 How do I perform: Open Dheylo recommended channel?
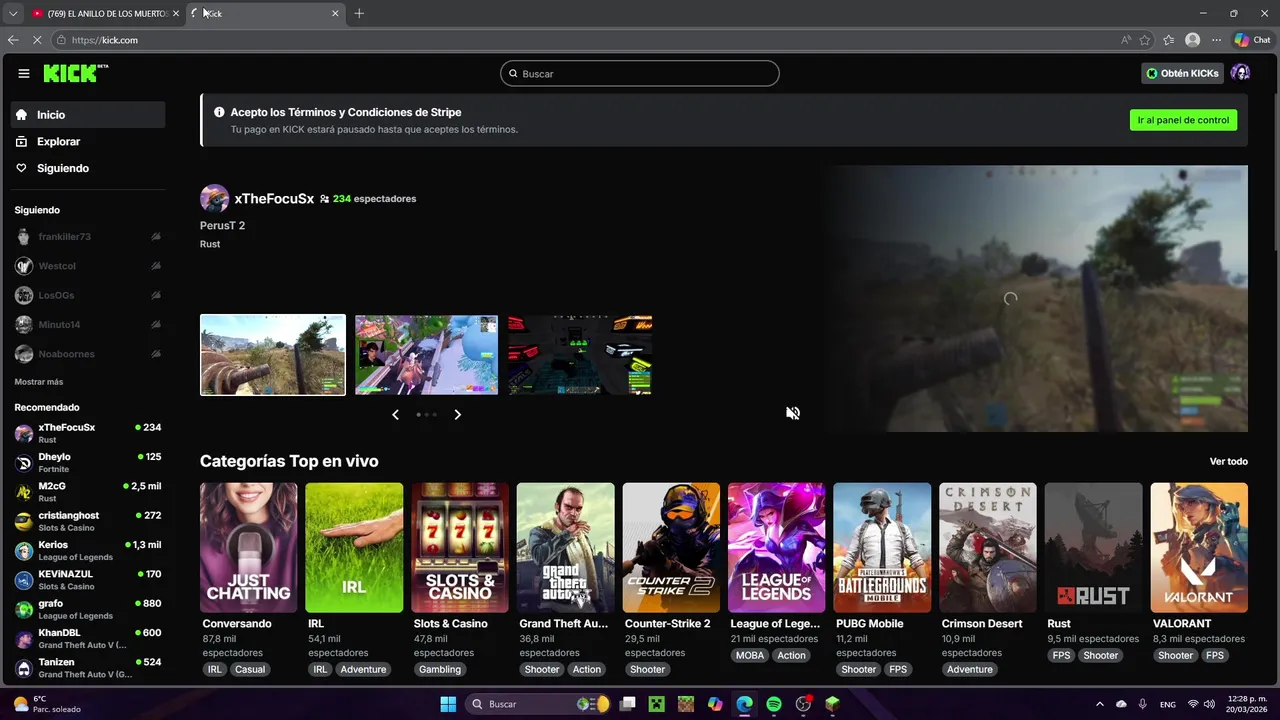click(88, 462)
